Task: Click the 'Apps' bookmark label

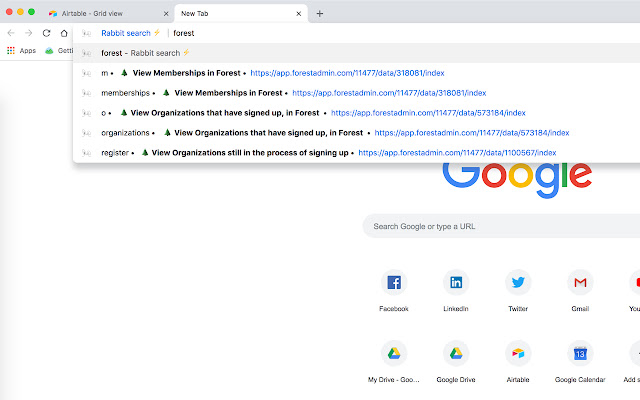Action: [x=28, y=51]
